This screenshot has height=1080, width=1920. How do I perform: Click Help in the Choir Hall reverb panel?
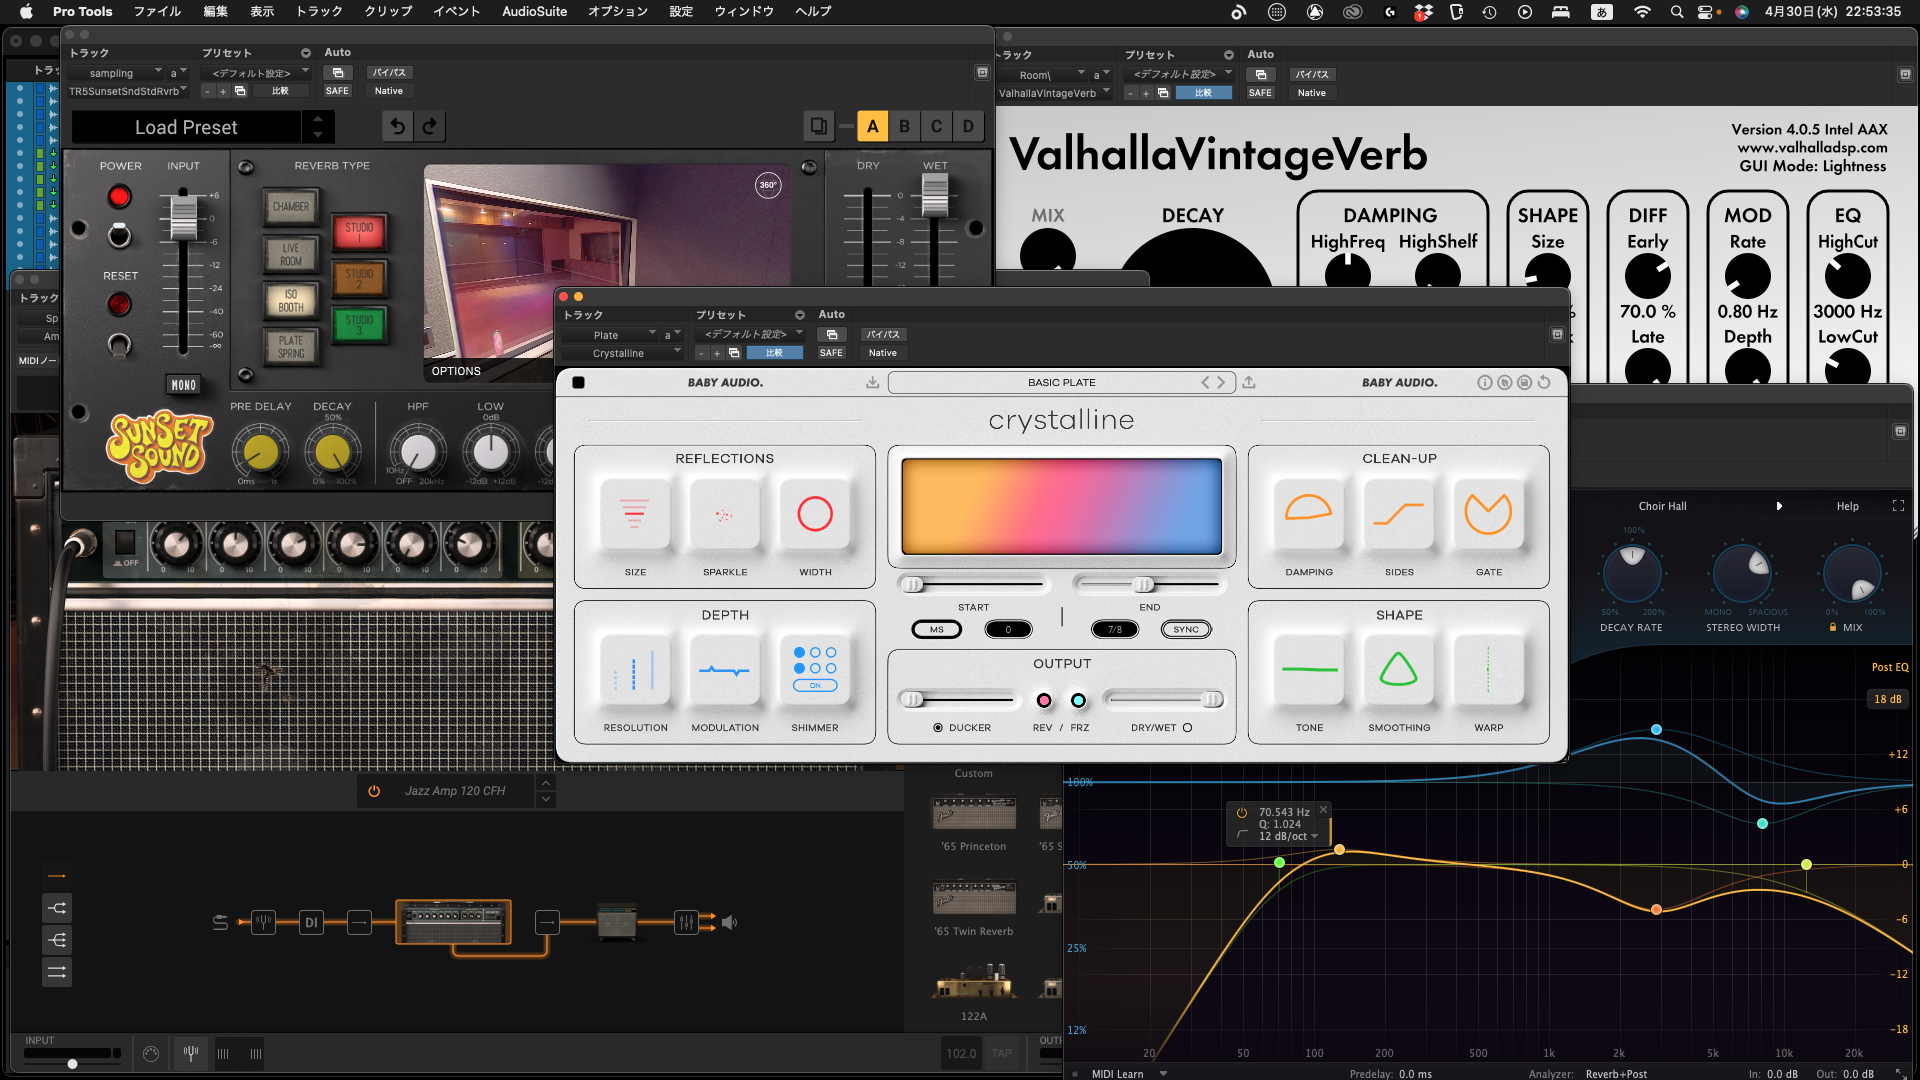1848,506
